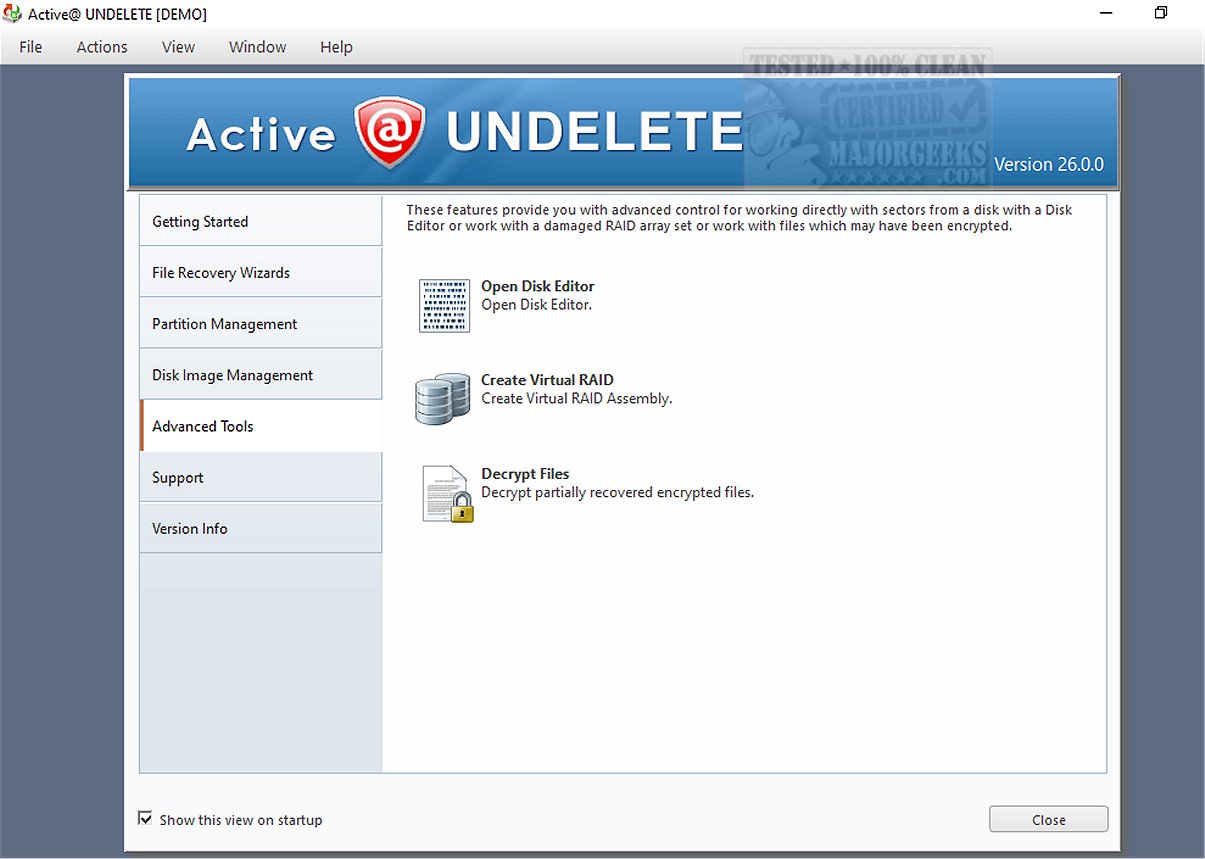Click the Version 26.0.0 label
The image size is (1205, 859).
(1049, 164)
